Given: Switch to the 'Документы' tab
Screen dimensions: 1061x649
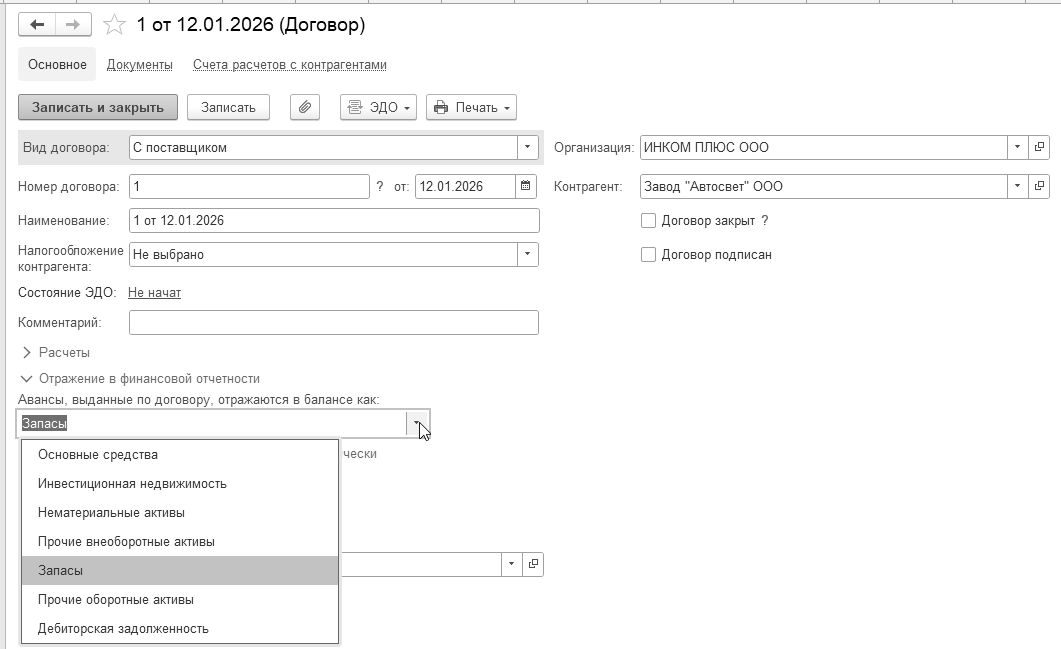Looking at the screenshot, I should 140,65.
